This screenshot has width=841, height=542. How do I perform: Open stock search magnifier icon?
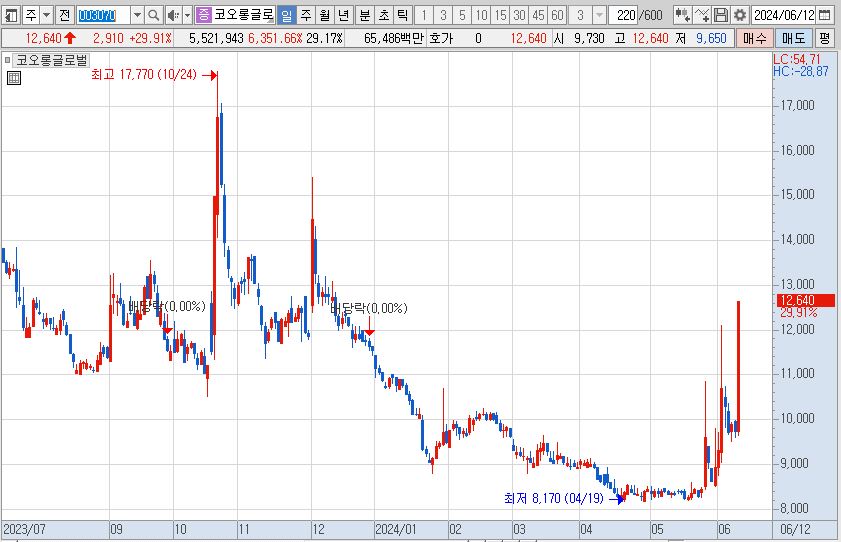tap(153, 15)
